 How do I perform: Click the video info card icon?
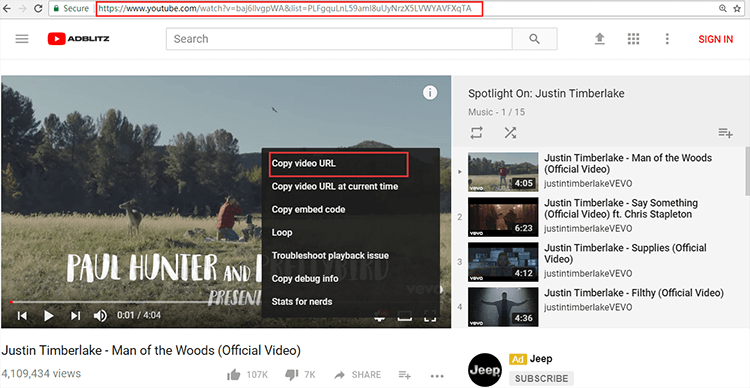pyautogui.click(x=430, y=92)
